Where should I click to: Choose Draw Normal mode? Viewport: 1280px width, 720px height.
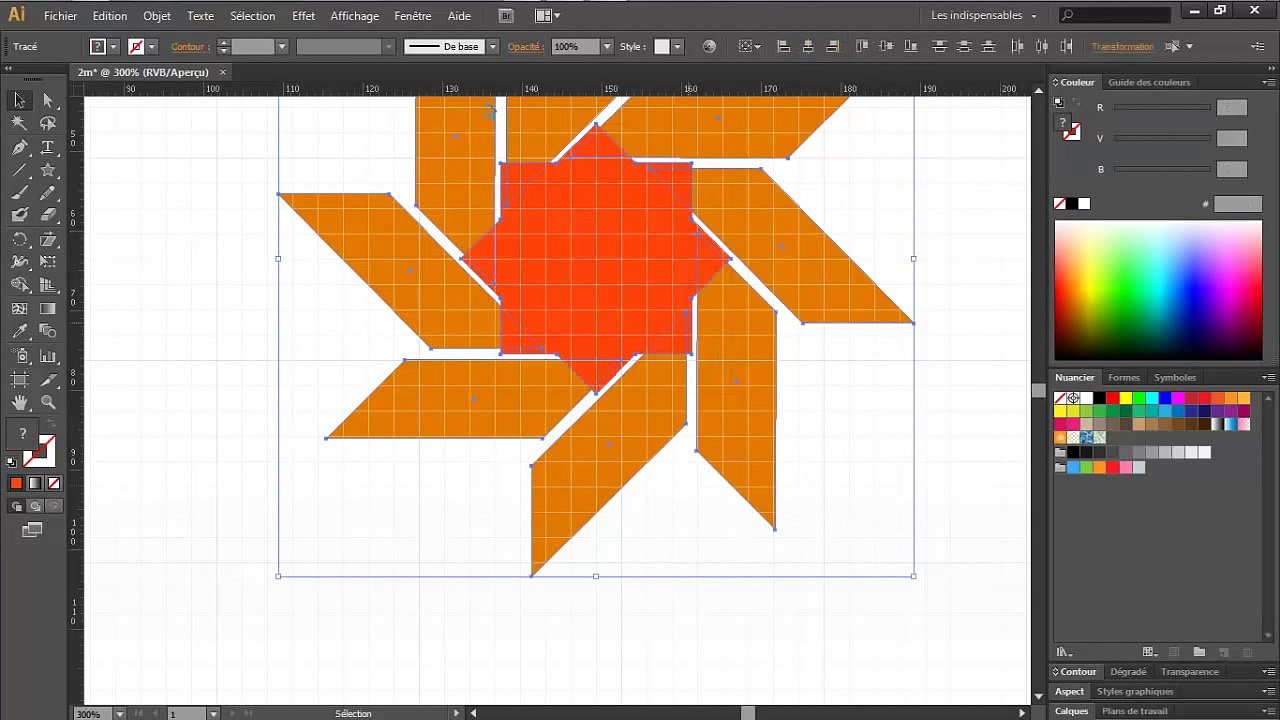[x=16, y=506]
